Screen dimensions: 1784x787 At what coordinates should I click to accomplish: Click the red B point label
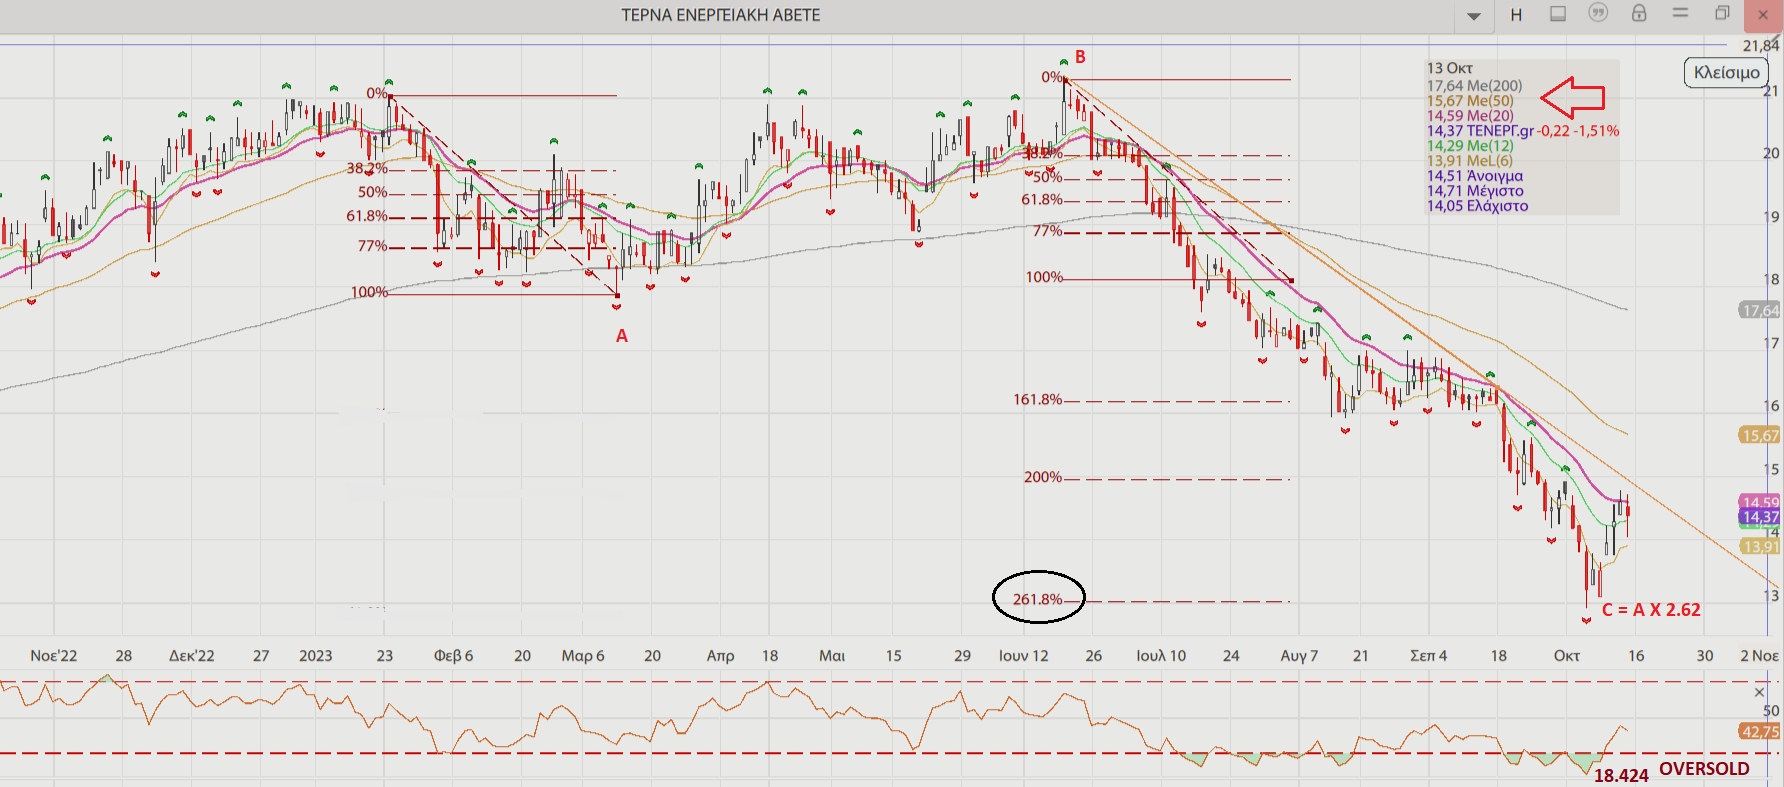click(x=1080, y=57)
